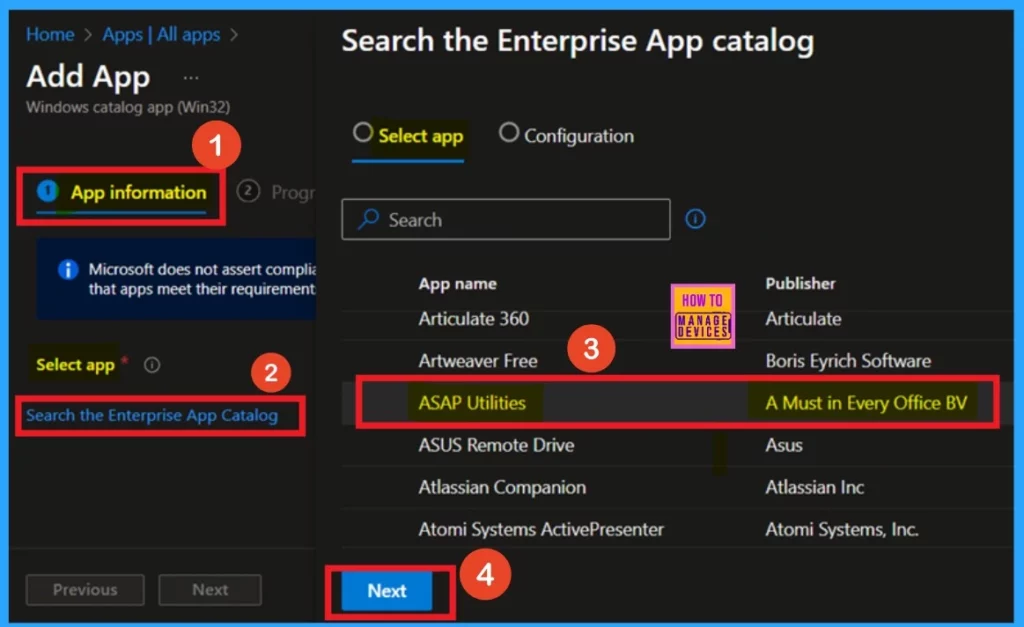This screenshot has width=1024, height=627.
Task: Sort by Publisher column header
Action: [800, 283]
